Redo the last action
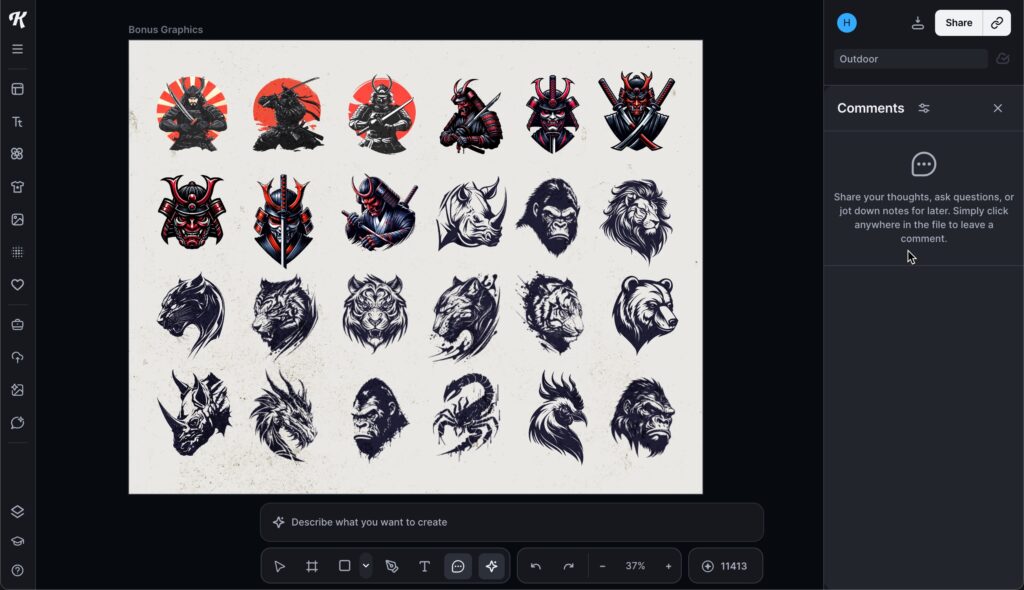The height and width of the screenshot is (590, 1024). 568,566
